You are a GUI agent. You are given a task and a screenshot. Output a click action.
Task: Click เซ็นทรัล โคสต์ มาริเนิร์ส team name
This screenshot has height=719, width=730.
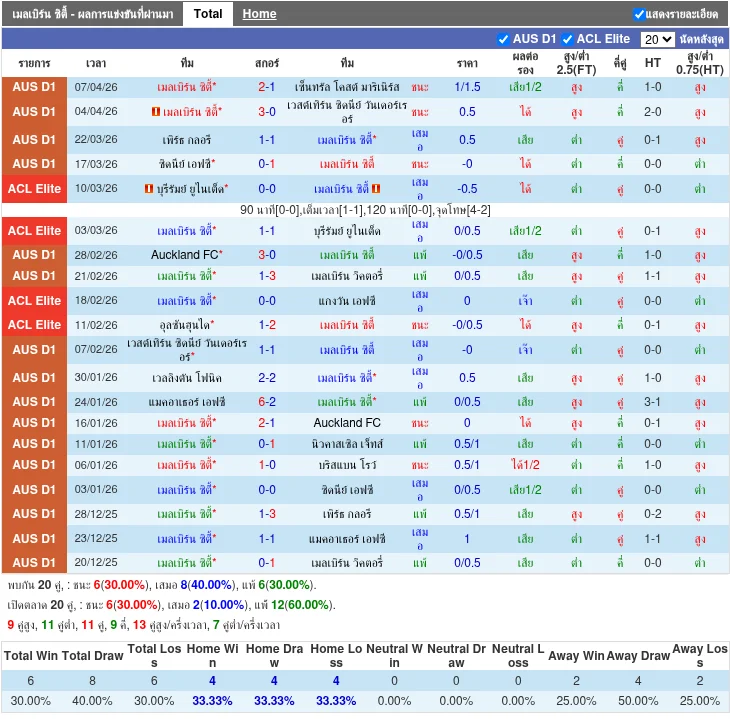click(347, 87)
